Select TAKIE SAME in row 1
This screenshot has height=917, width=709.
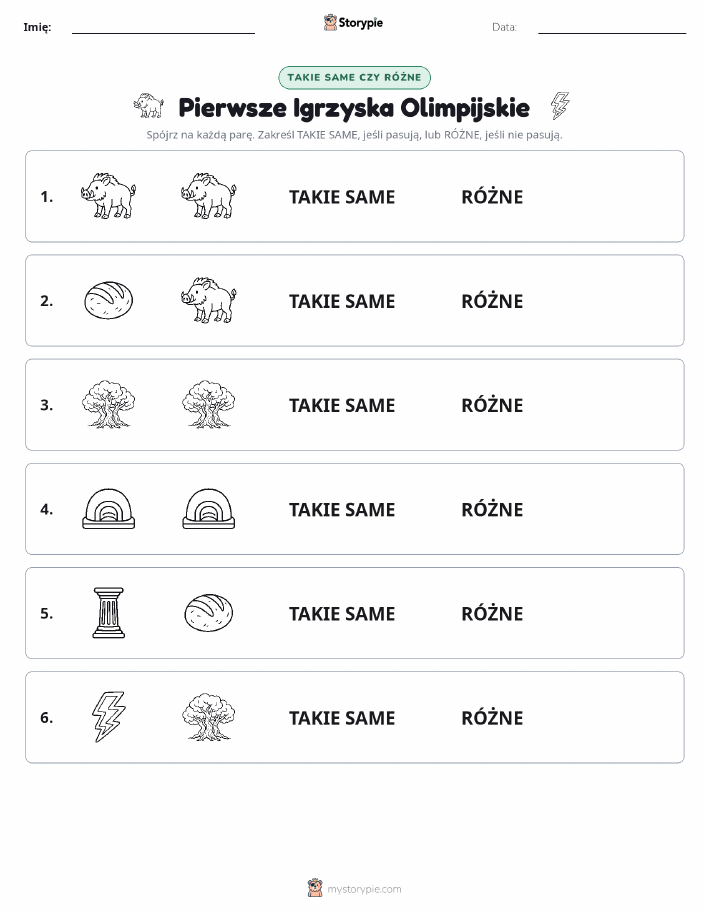342,197
